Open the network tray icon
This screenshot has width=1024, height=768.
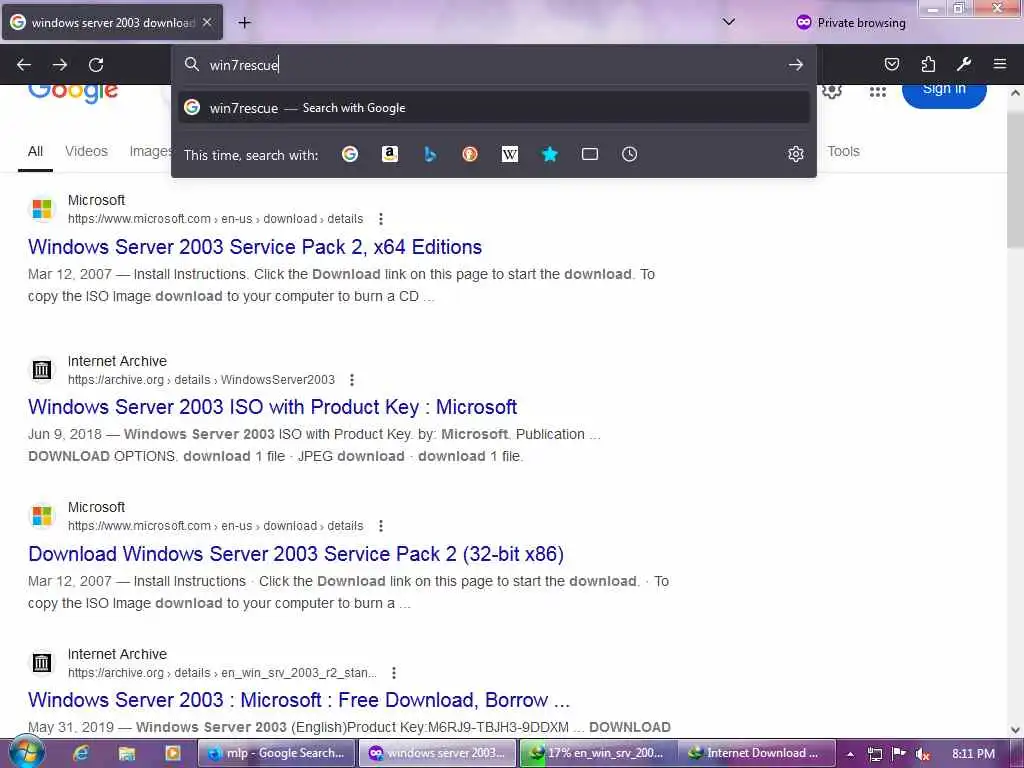(874, 754)
